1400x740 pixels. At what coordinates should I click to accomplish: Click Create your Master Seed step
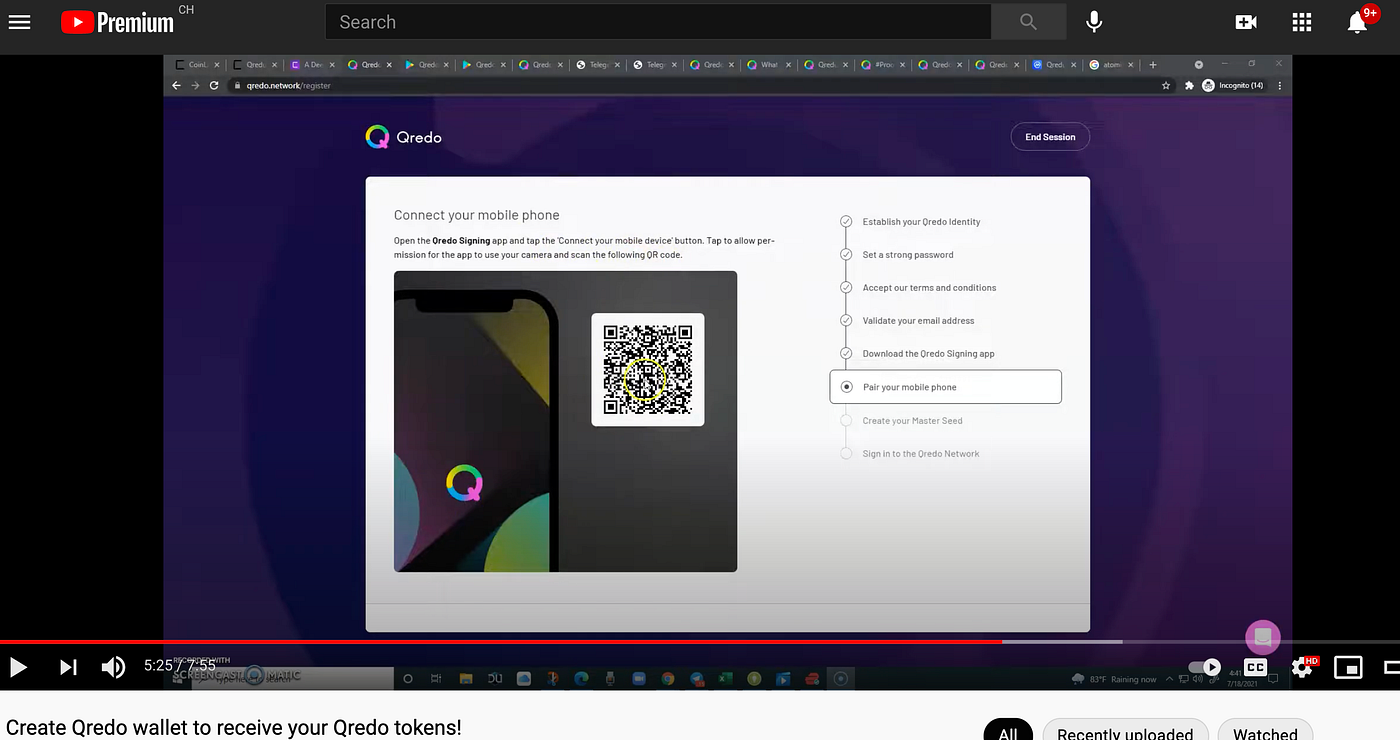pos(912,421)
